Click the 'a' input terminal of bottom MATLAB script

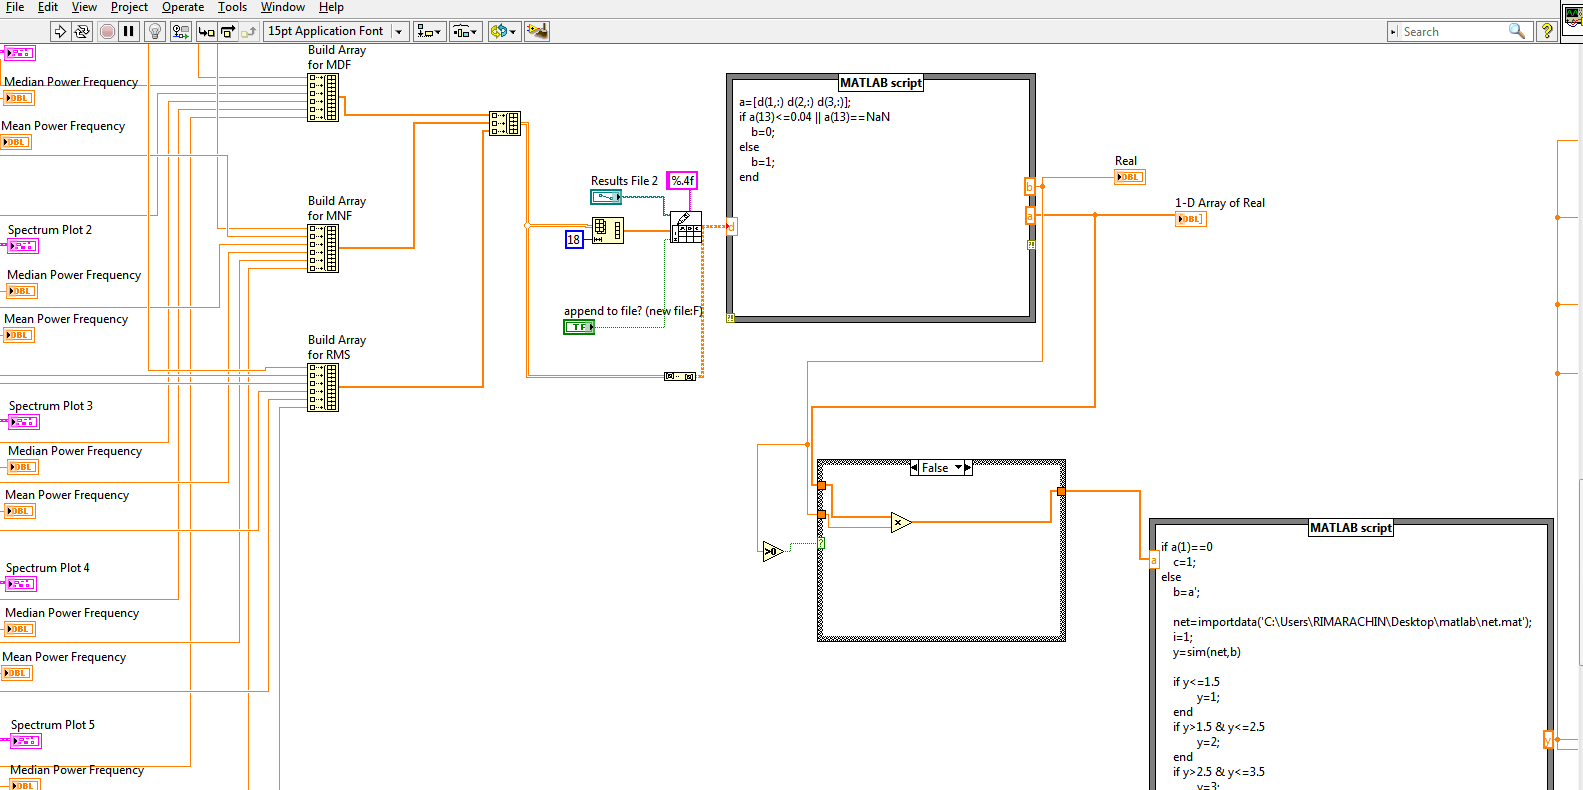pyautogui.click(x=1154, y=560)
